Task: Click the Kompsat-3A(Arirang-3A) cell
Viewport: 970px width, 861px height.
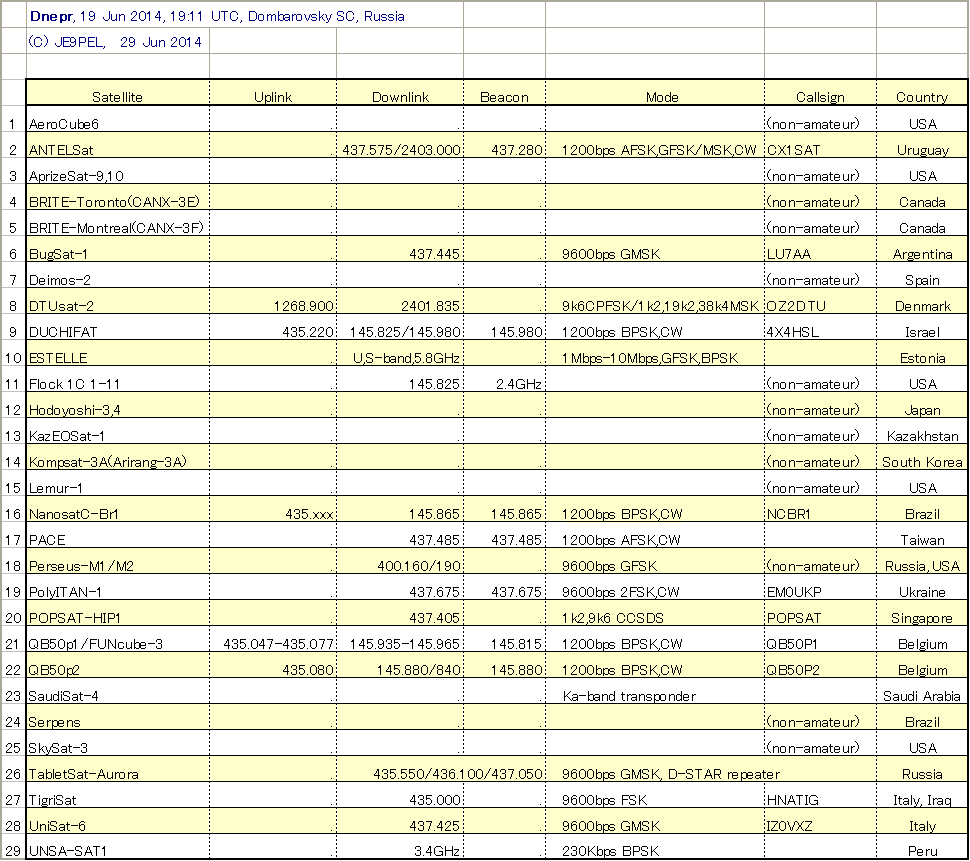Action: point(118,456)
